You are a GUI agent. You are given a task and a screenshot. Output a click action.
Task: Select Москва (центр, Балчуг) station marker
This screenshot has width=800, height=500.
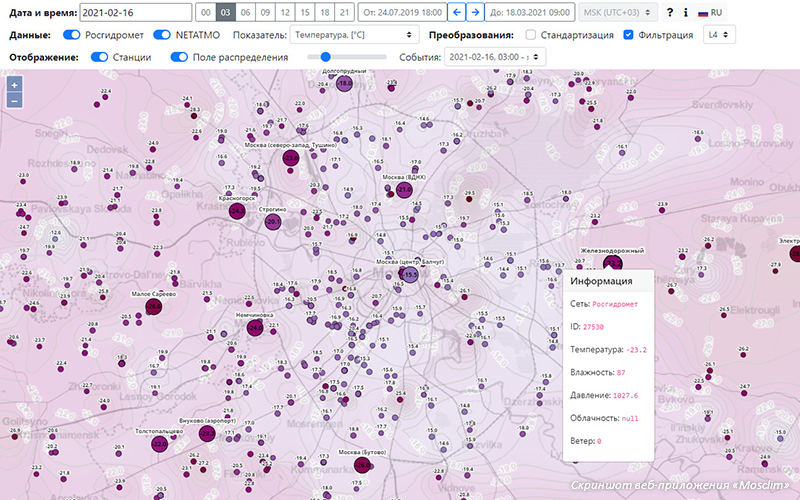click(410, 274)
